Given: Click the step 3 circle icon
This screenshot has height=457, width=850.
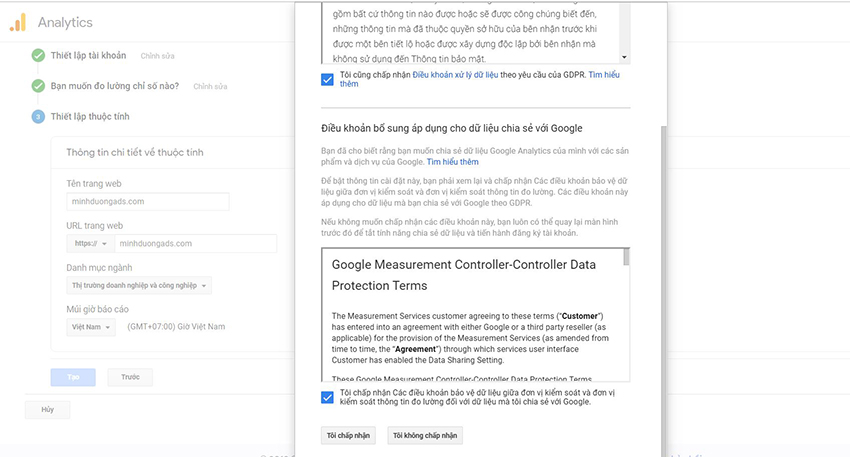Looking at the screenshot, I should click(38, 117).
